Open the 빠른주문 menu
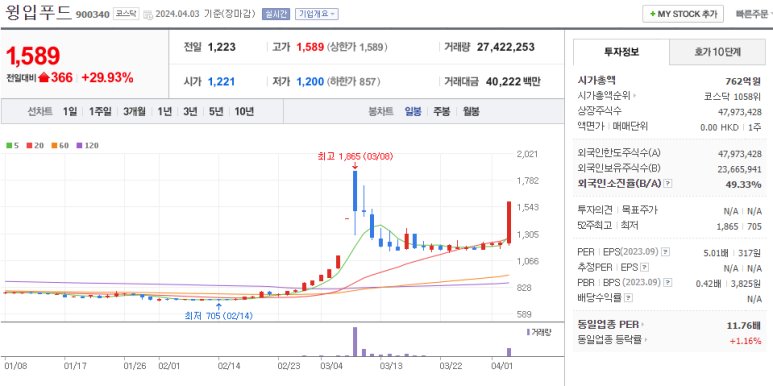Image resolution: width=773 pixels, height=386 pixels. 753,14
